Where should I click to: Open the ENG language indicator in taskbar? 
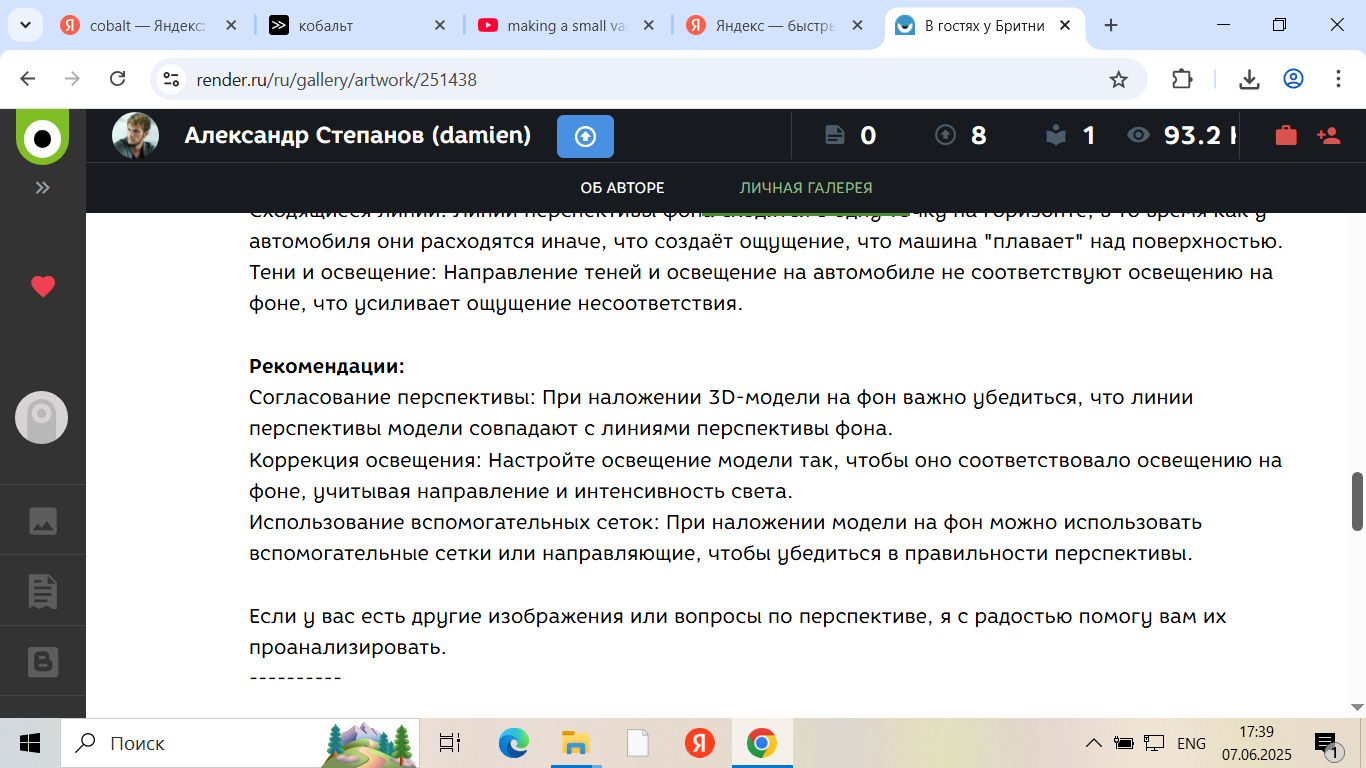tap(1191, 744)
